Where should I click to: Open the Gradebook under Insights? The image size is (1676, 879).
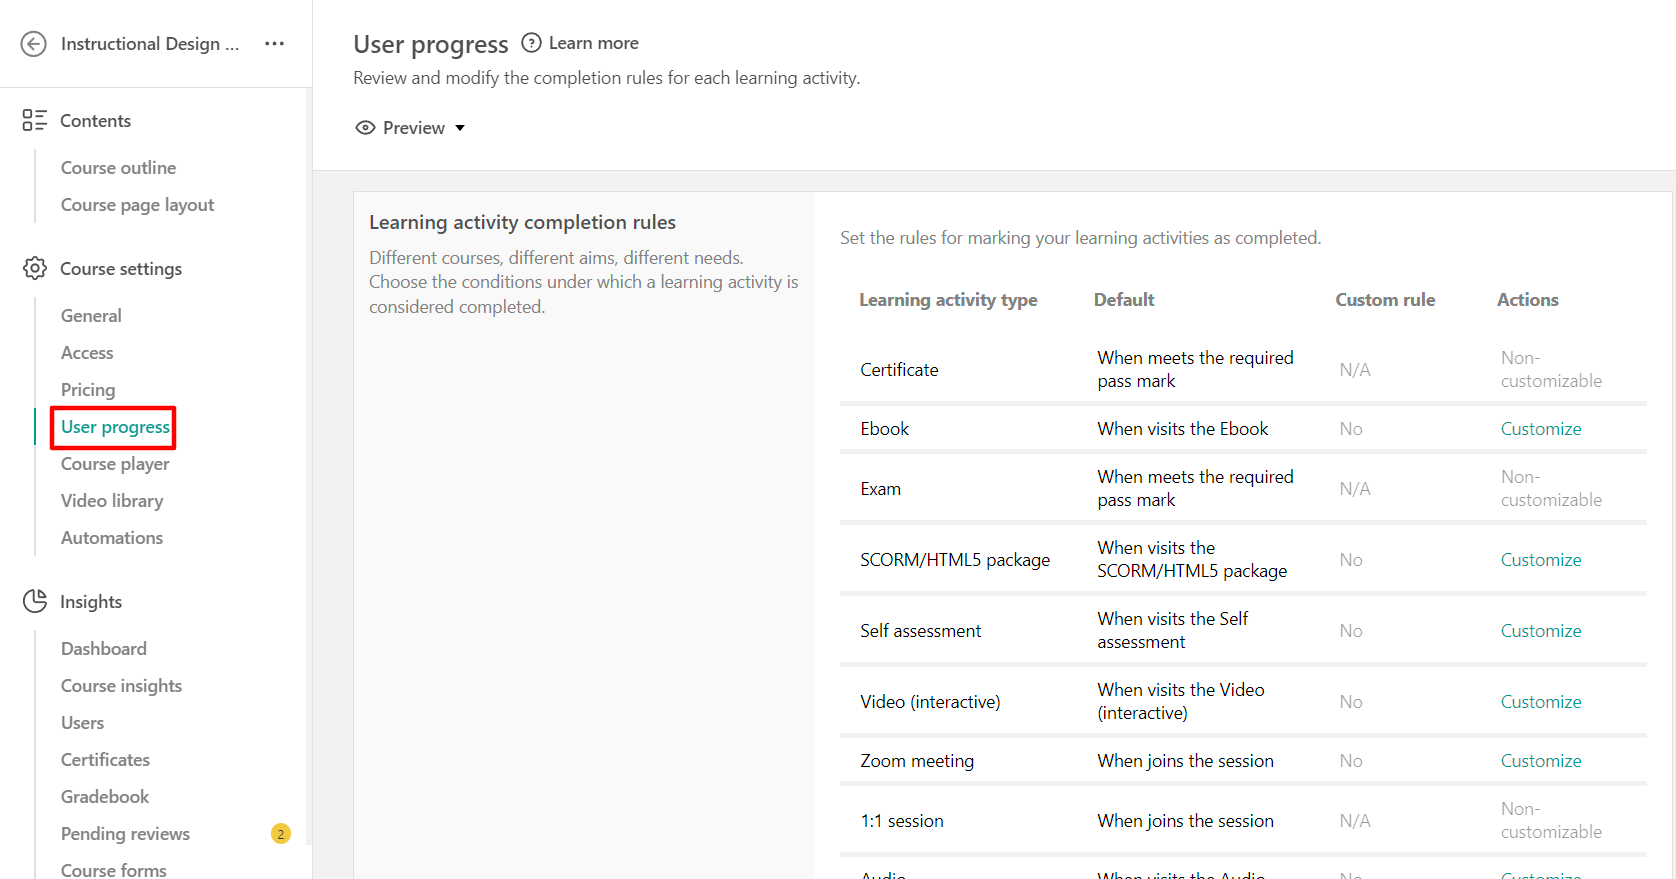(105, 797)
